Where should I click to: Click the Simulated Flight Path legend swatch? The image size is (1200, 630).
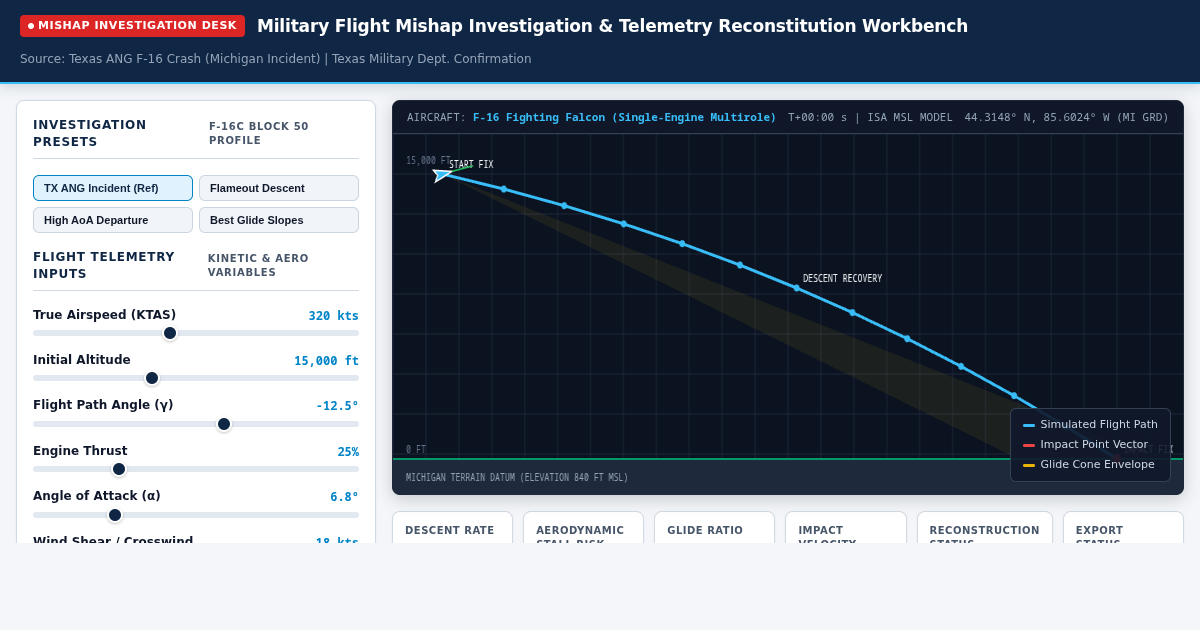[x=1029, y=425]
